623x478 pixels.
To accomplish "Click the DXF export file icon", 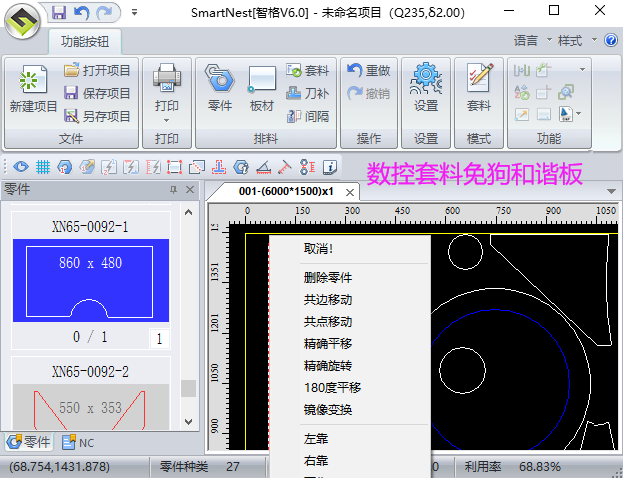I will click(565, 114).
